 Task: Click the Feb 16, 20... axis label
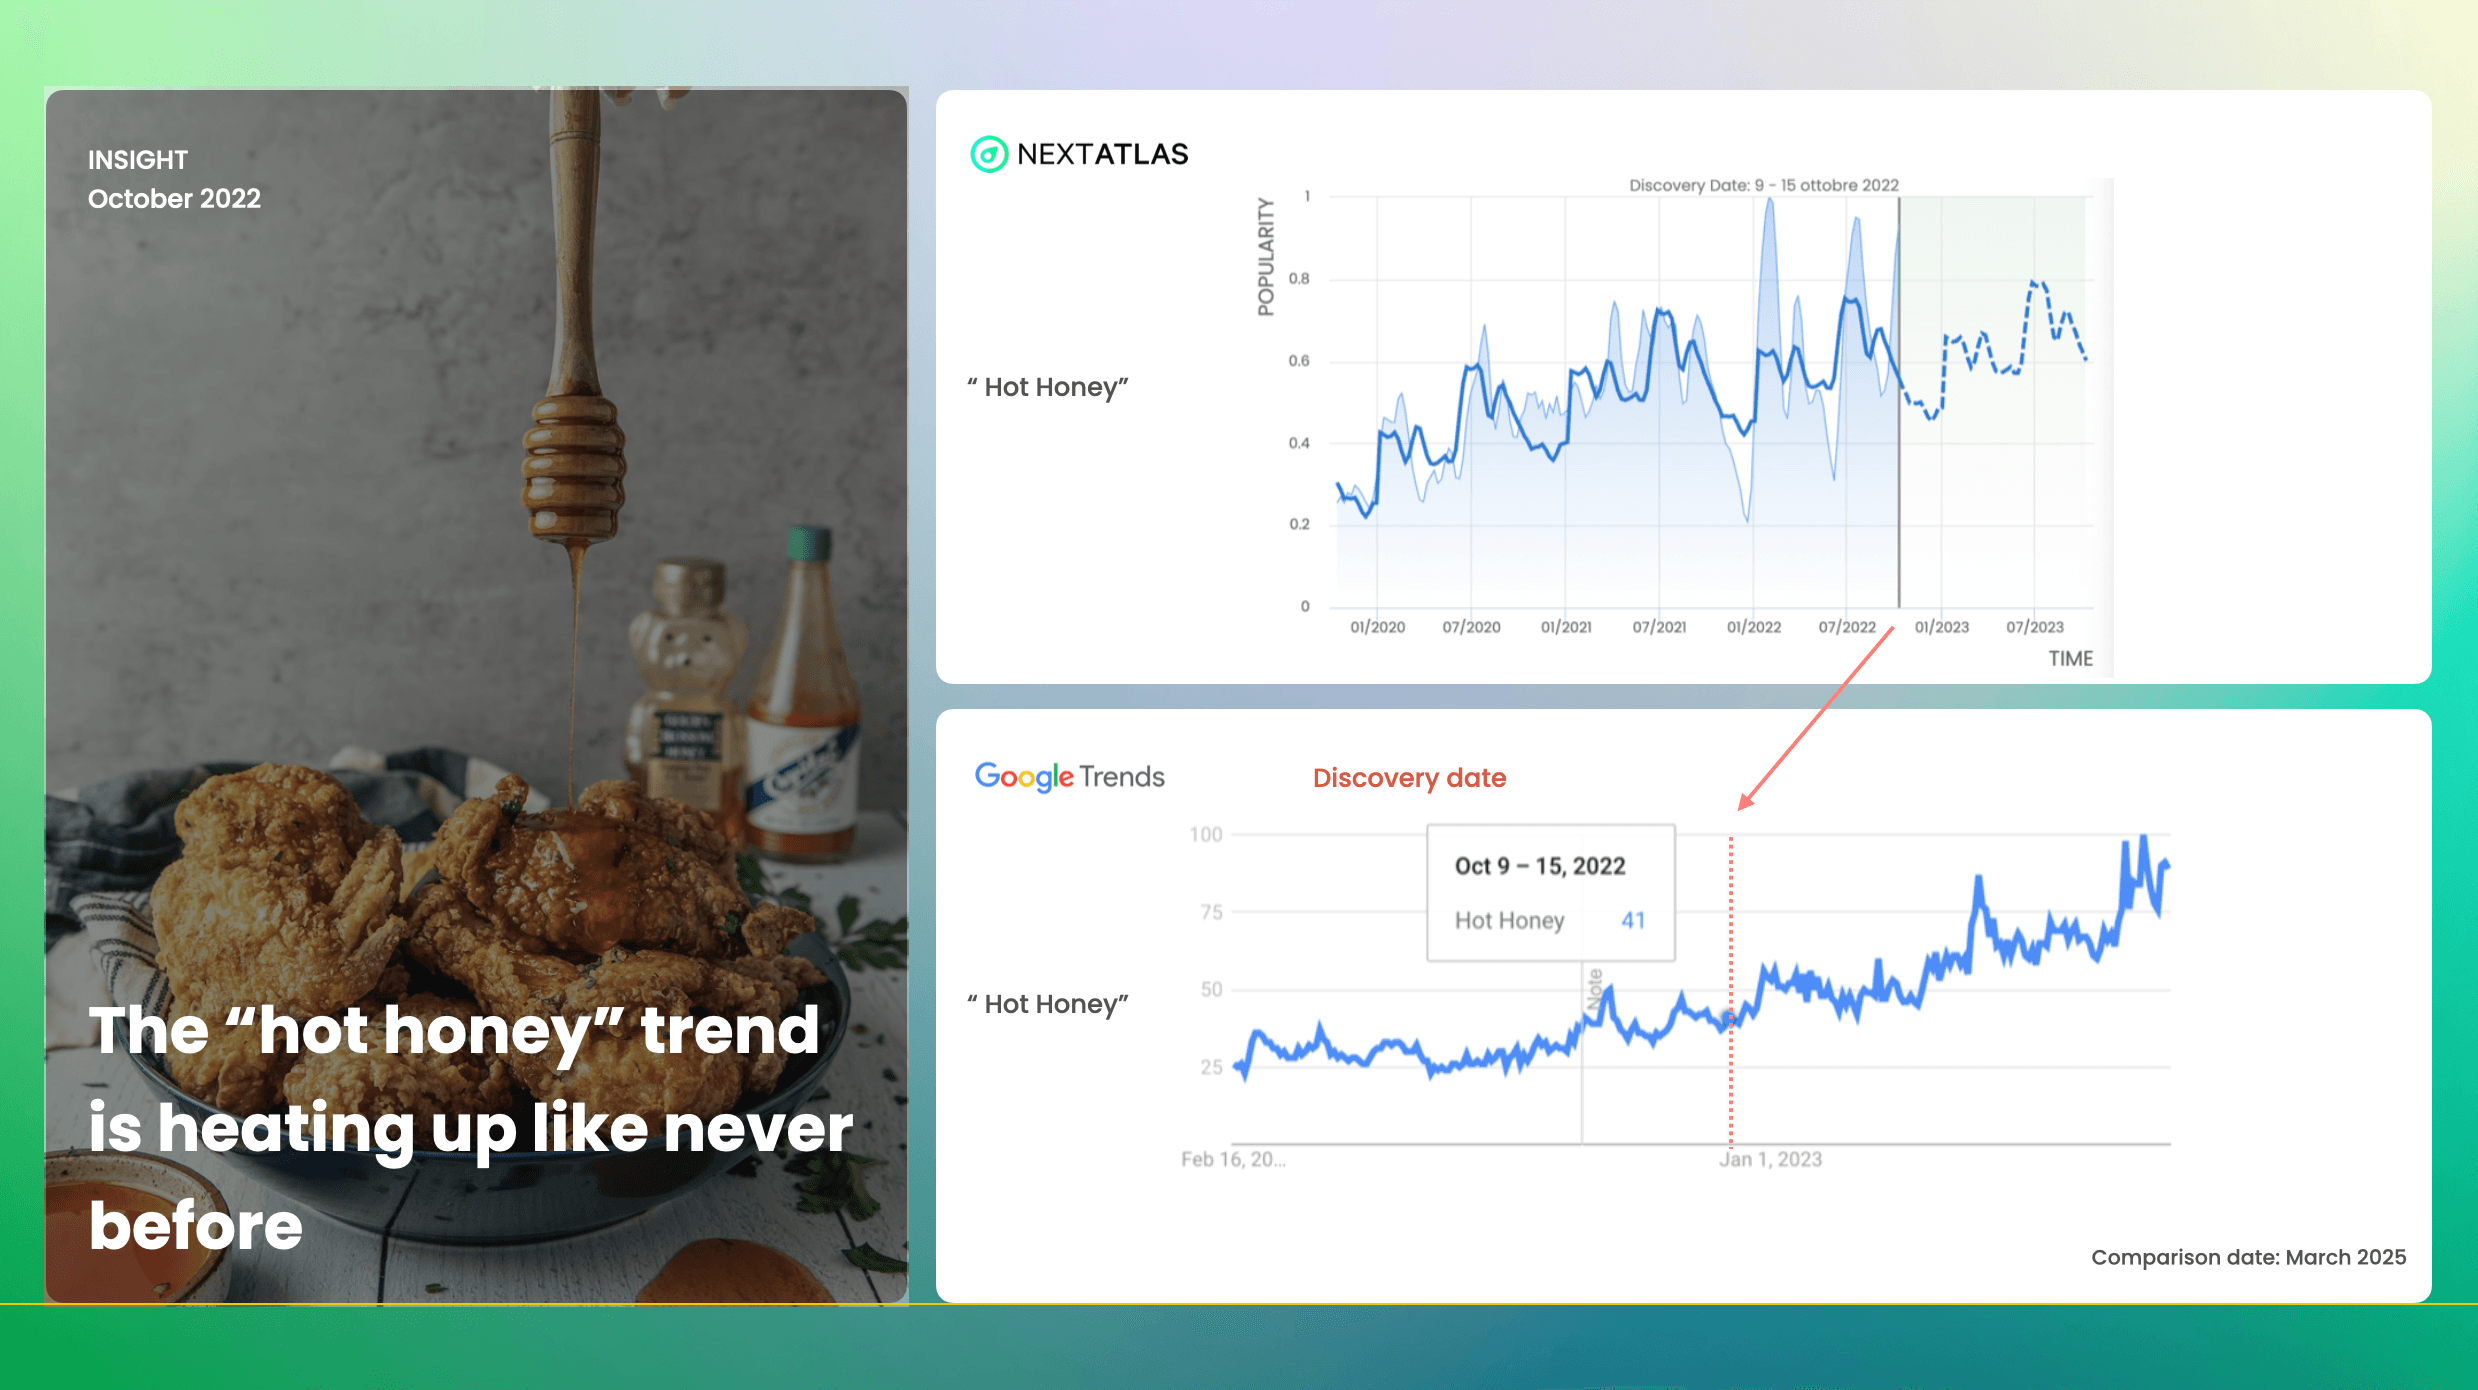click(x=1233, y=1159)
